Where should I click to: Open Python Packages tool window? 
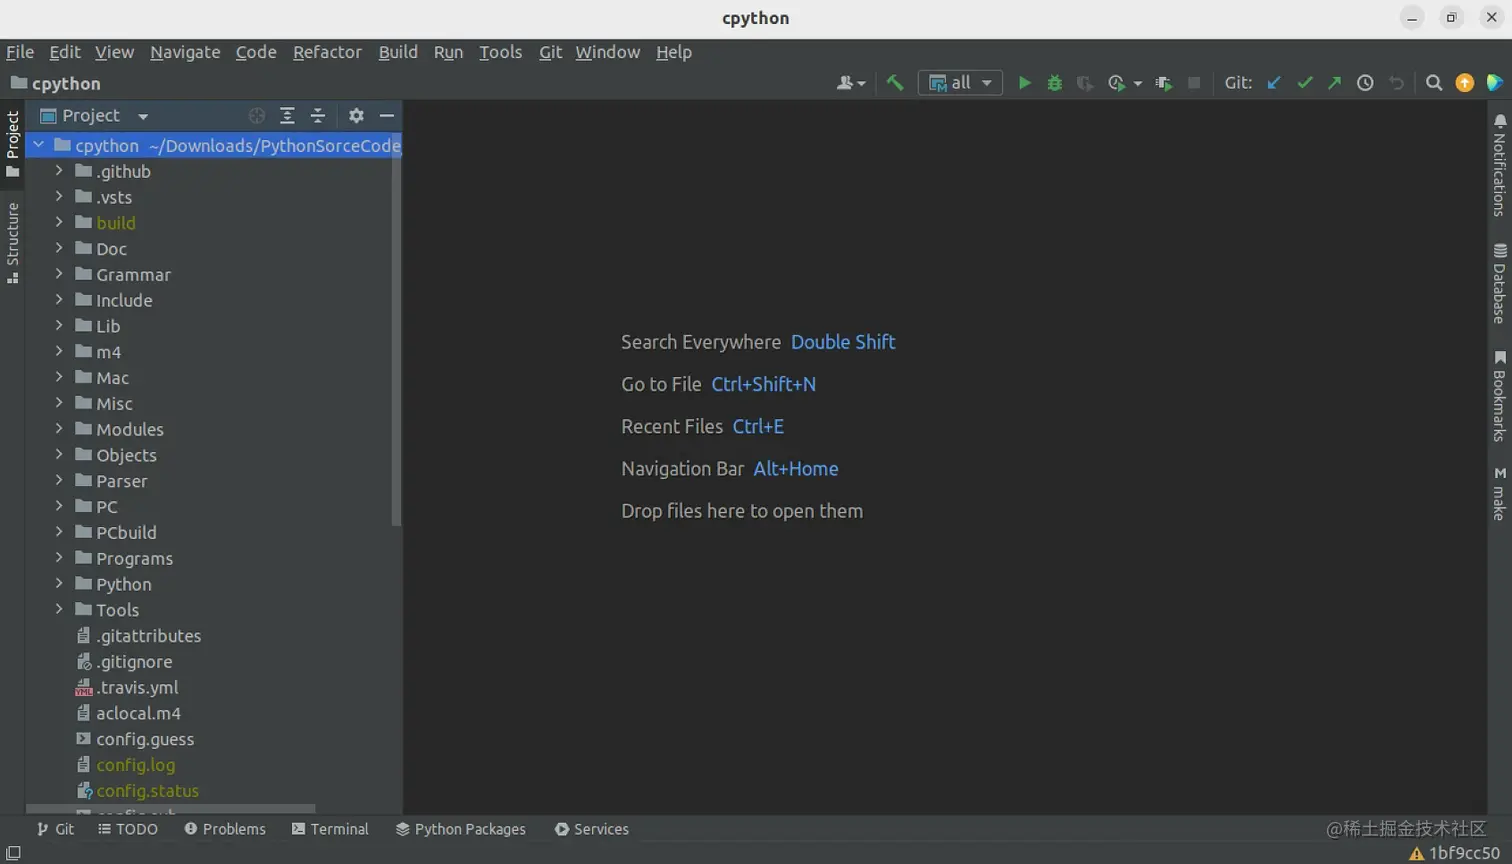coord(460,829)
